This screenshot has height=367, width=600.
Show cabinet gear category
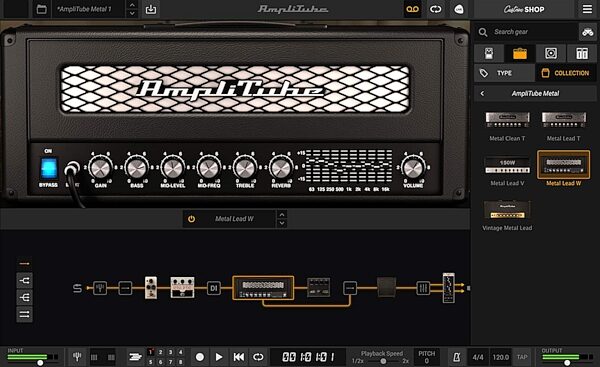point(551,54)
